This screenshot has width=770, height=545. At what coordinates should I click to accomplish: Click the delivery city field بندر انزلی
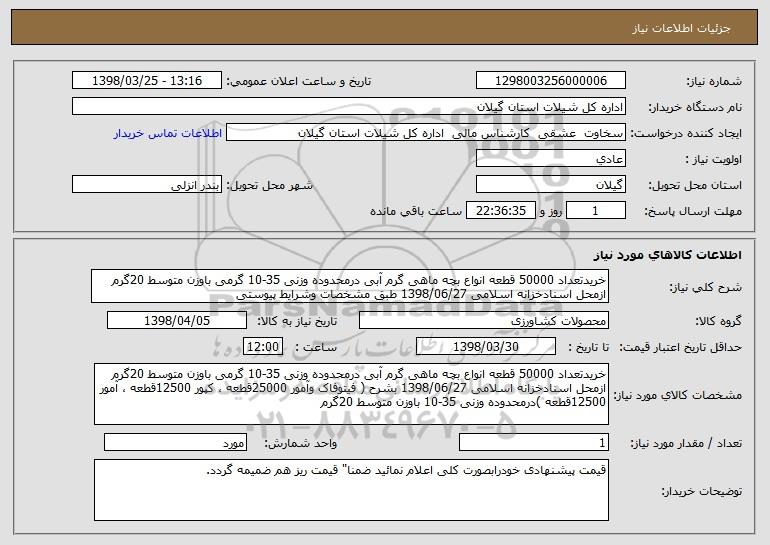click(147, 185)
